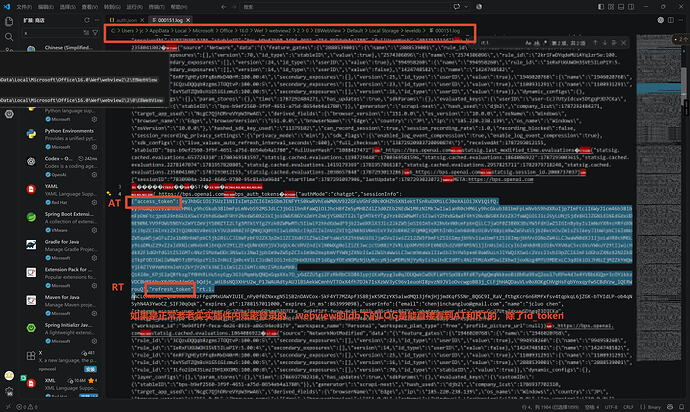Open the Selection menu
This screenshot has height=412, width=690.
point(67,7)
